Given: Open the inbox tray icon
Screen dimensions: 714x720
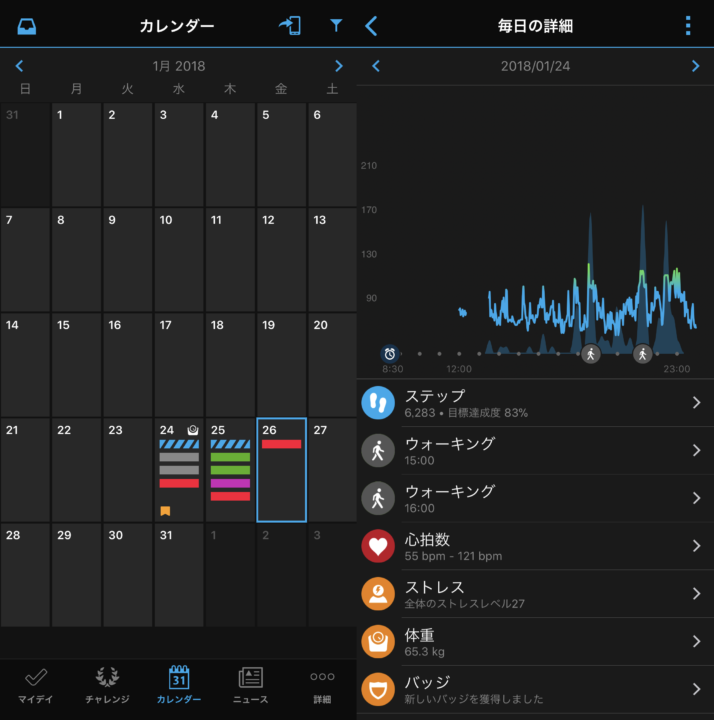Looking at the screenshot, I should tap(27, 26).
